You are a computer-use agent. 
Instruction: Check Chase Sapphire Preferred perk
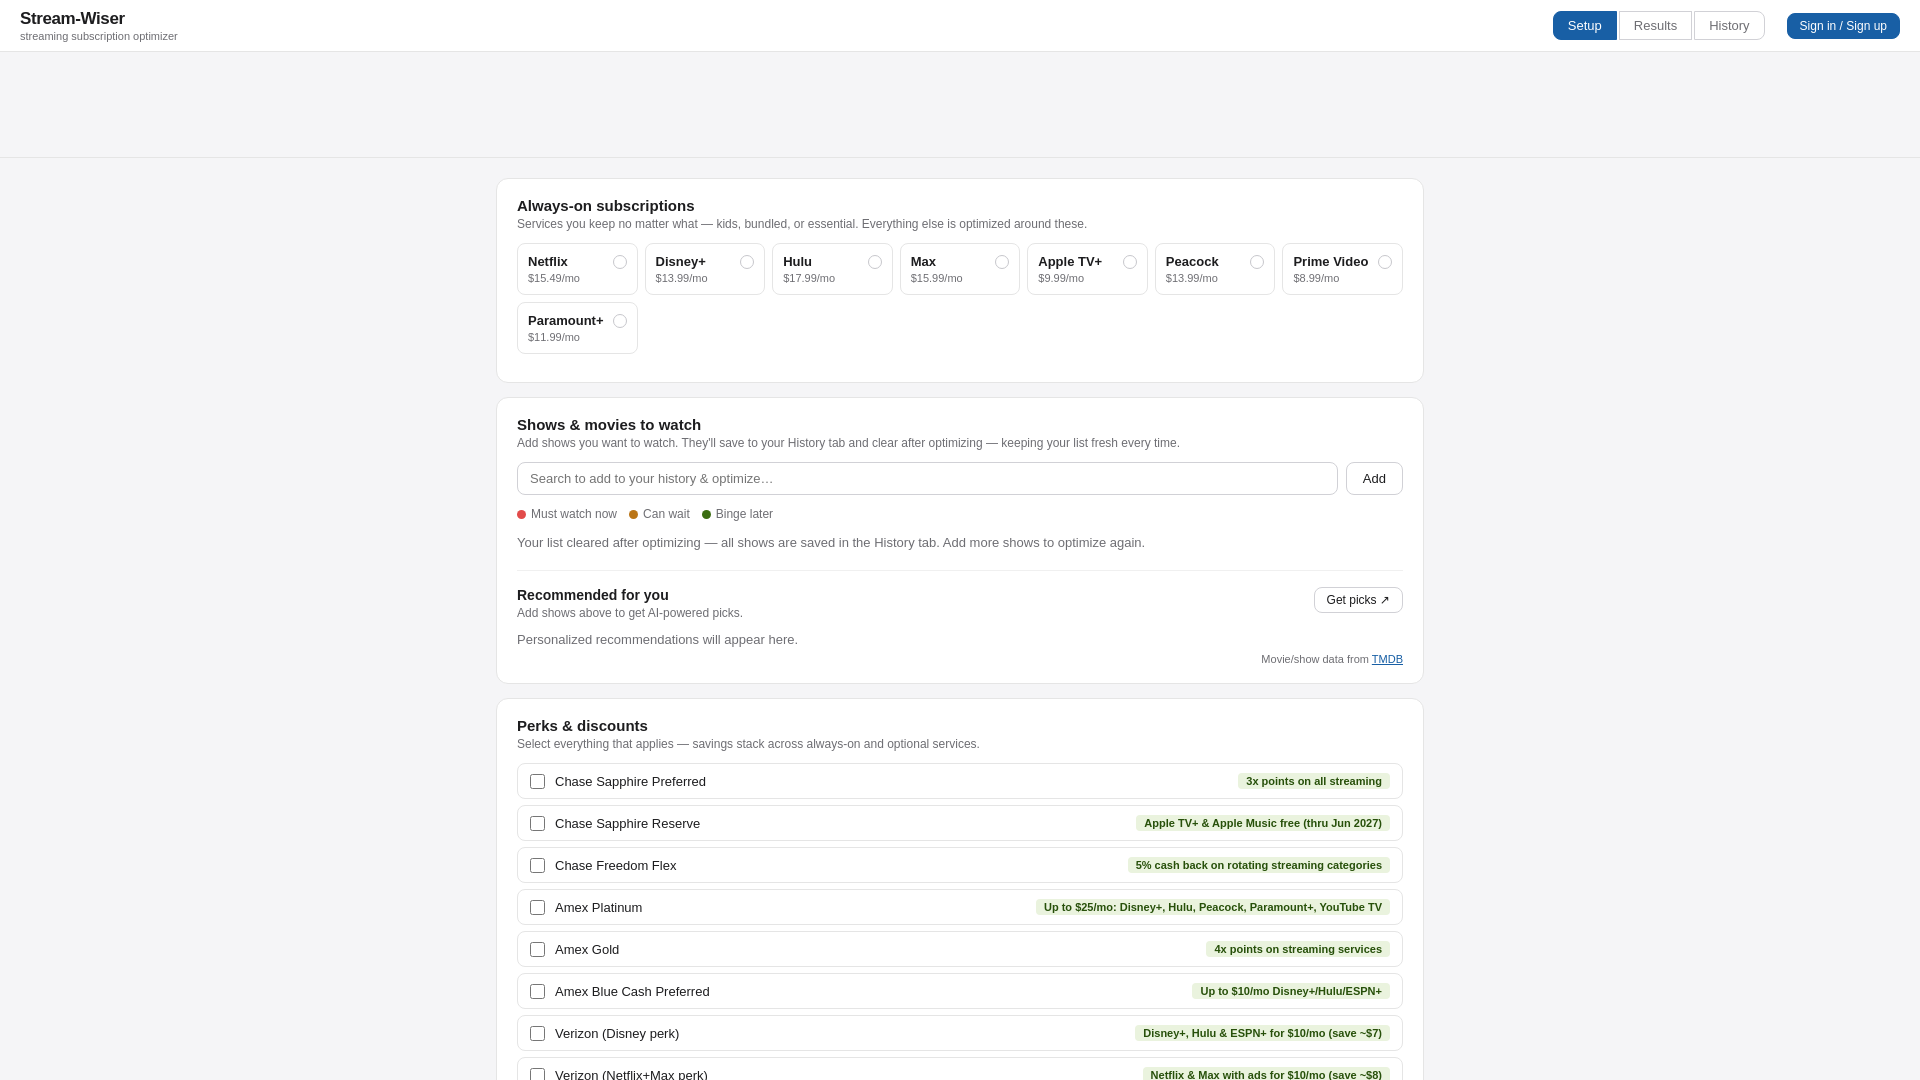tap(538, 782)
